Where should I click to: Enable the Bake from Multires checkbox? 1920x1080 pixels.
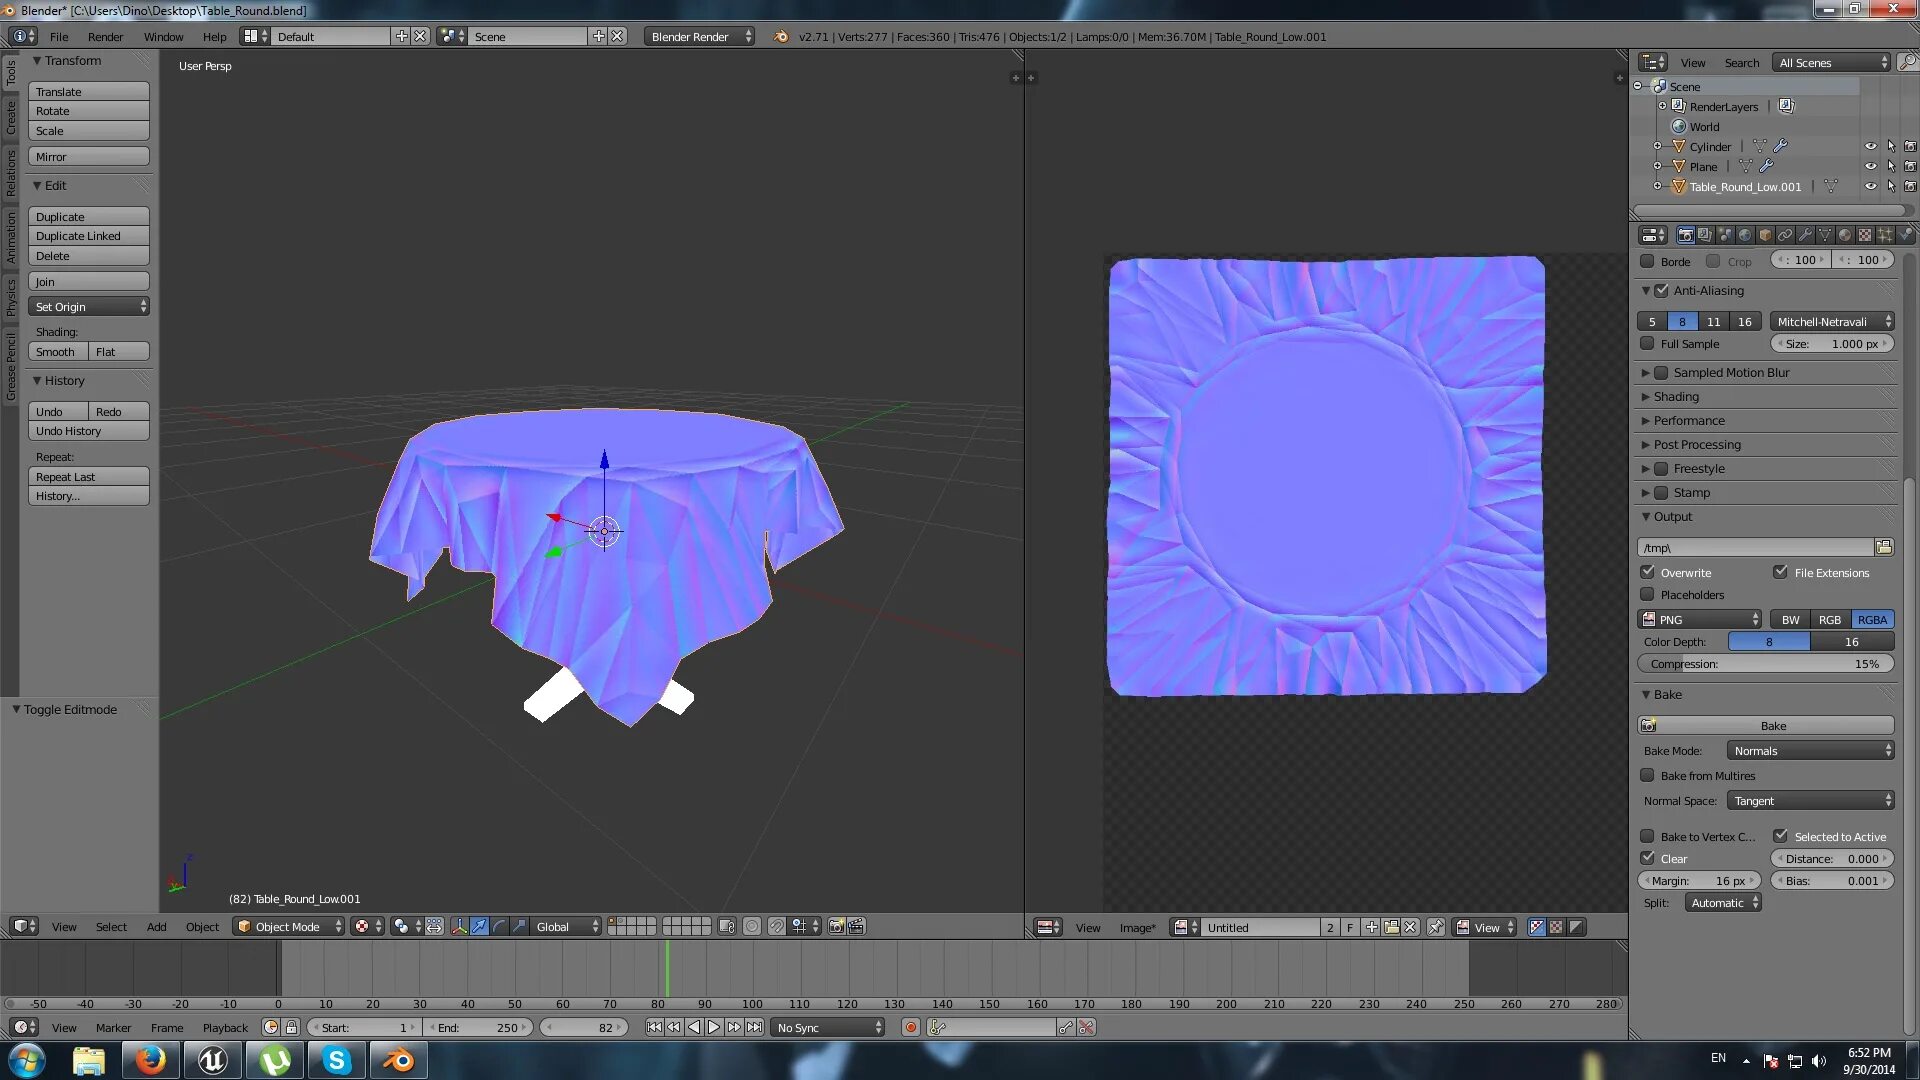(x=1647, y=776)
